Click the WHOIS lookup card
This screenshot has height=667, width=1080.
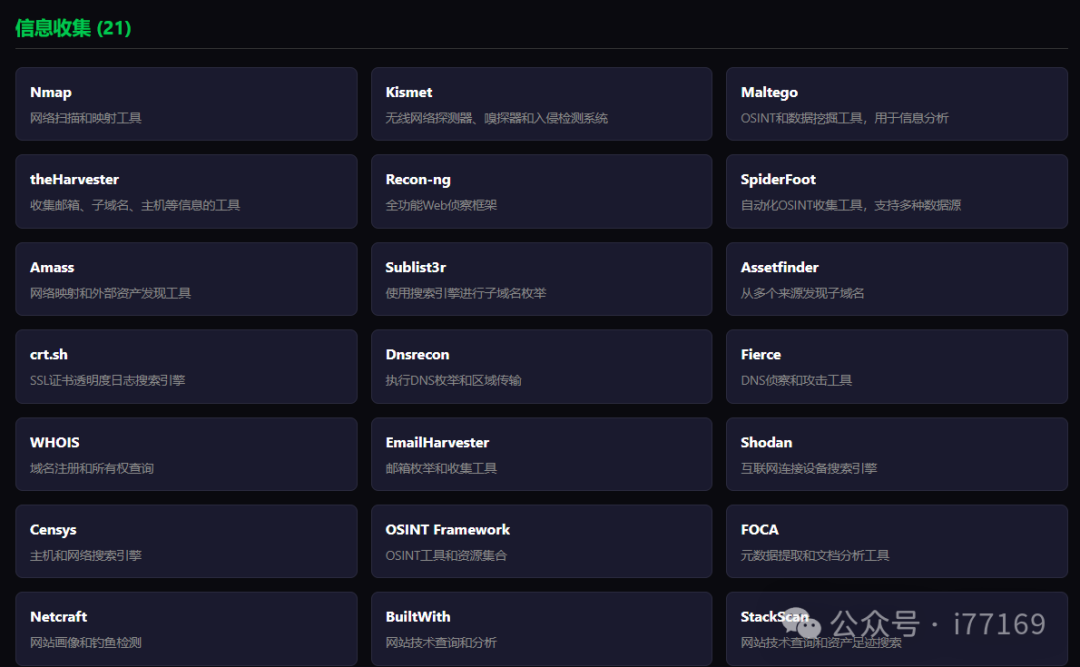[x=186, y=454]
